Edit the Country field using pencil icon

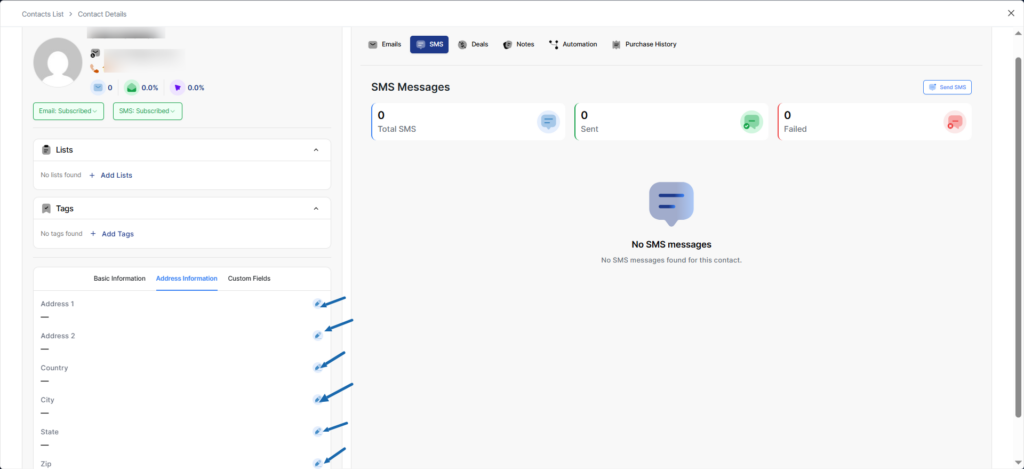point(317,367)
